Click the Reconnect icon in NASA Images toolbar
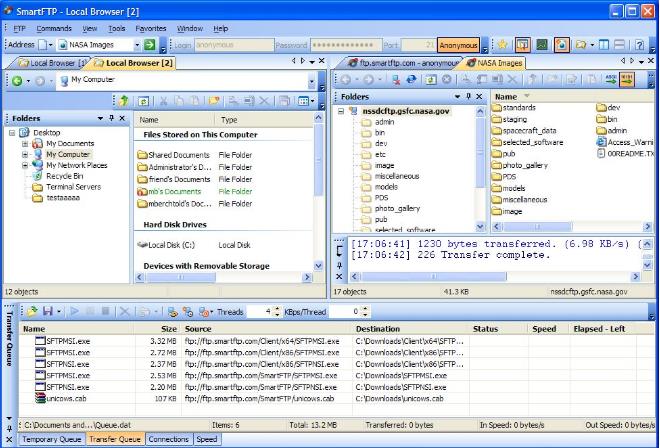Viewport: 660px width, 448px height. [x=411, y=80]
